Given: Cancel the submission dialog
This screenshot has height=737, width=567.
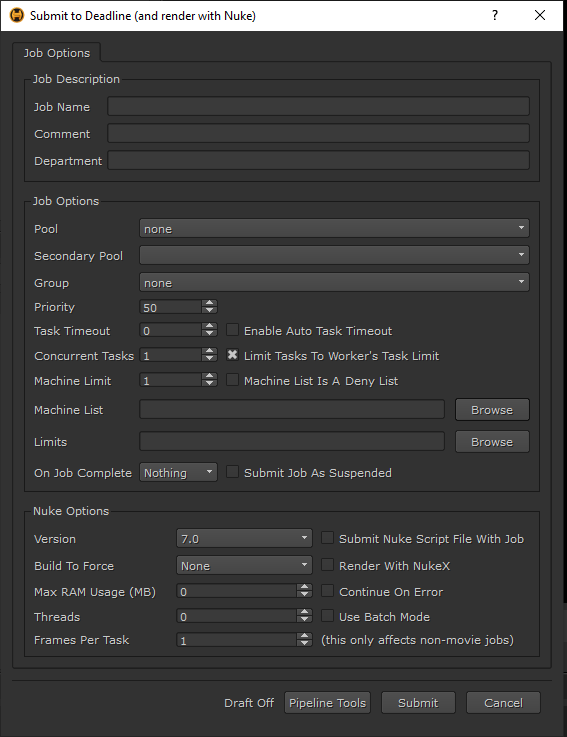Looking at the screenshot, I should [x=503, y=703].
